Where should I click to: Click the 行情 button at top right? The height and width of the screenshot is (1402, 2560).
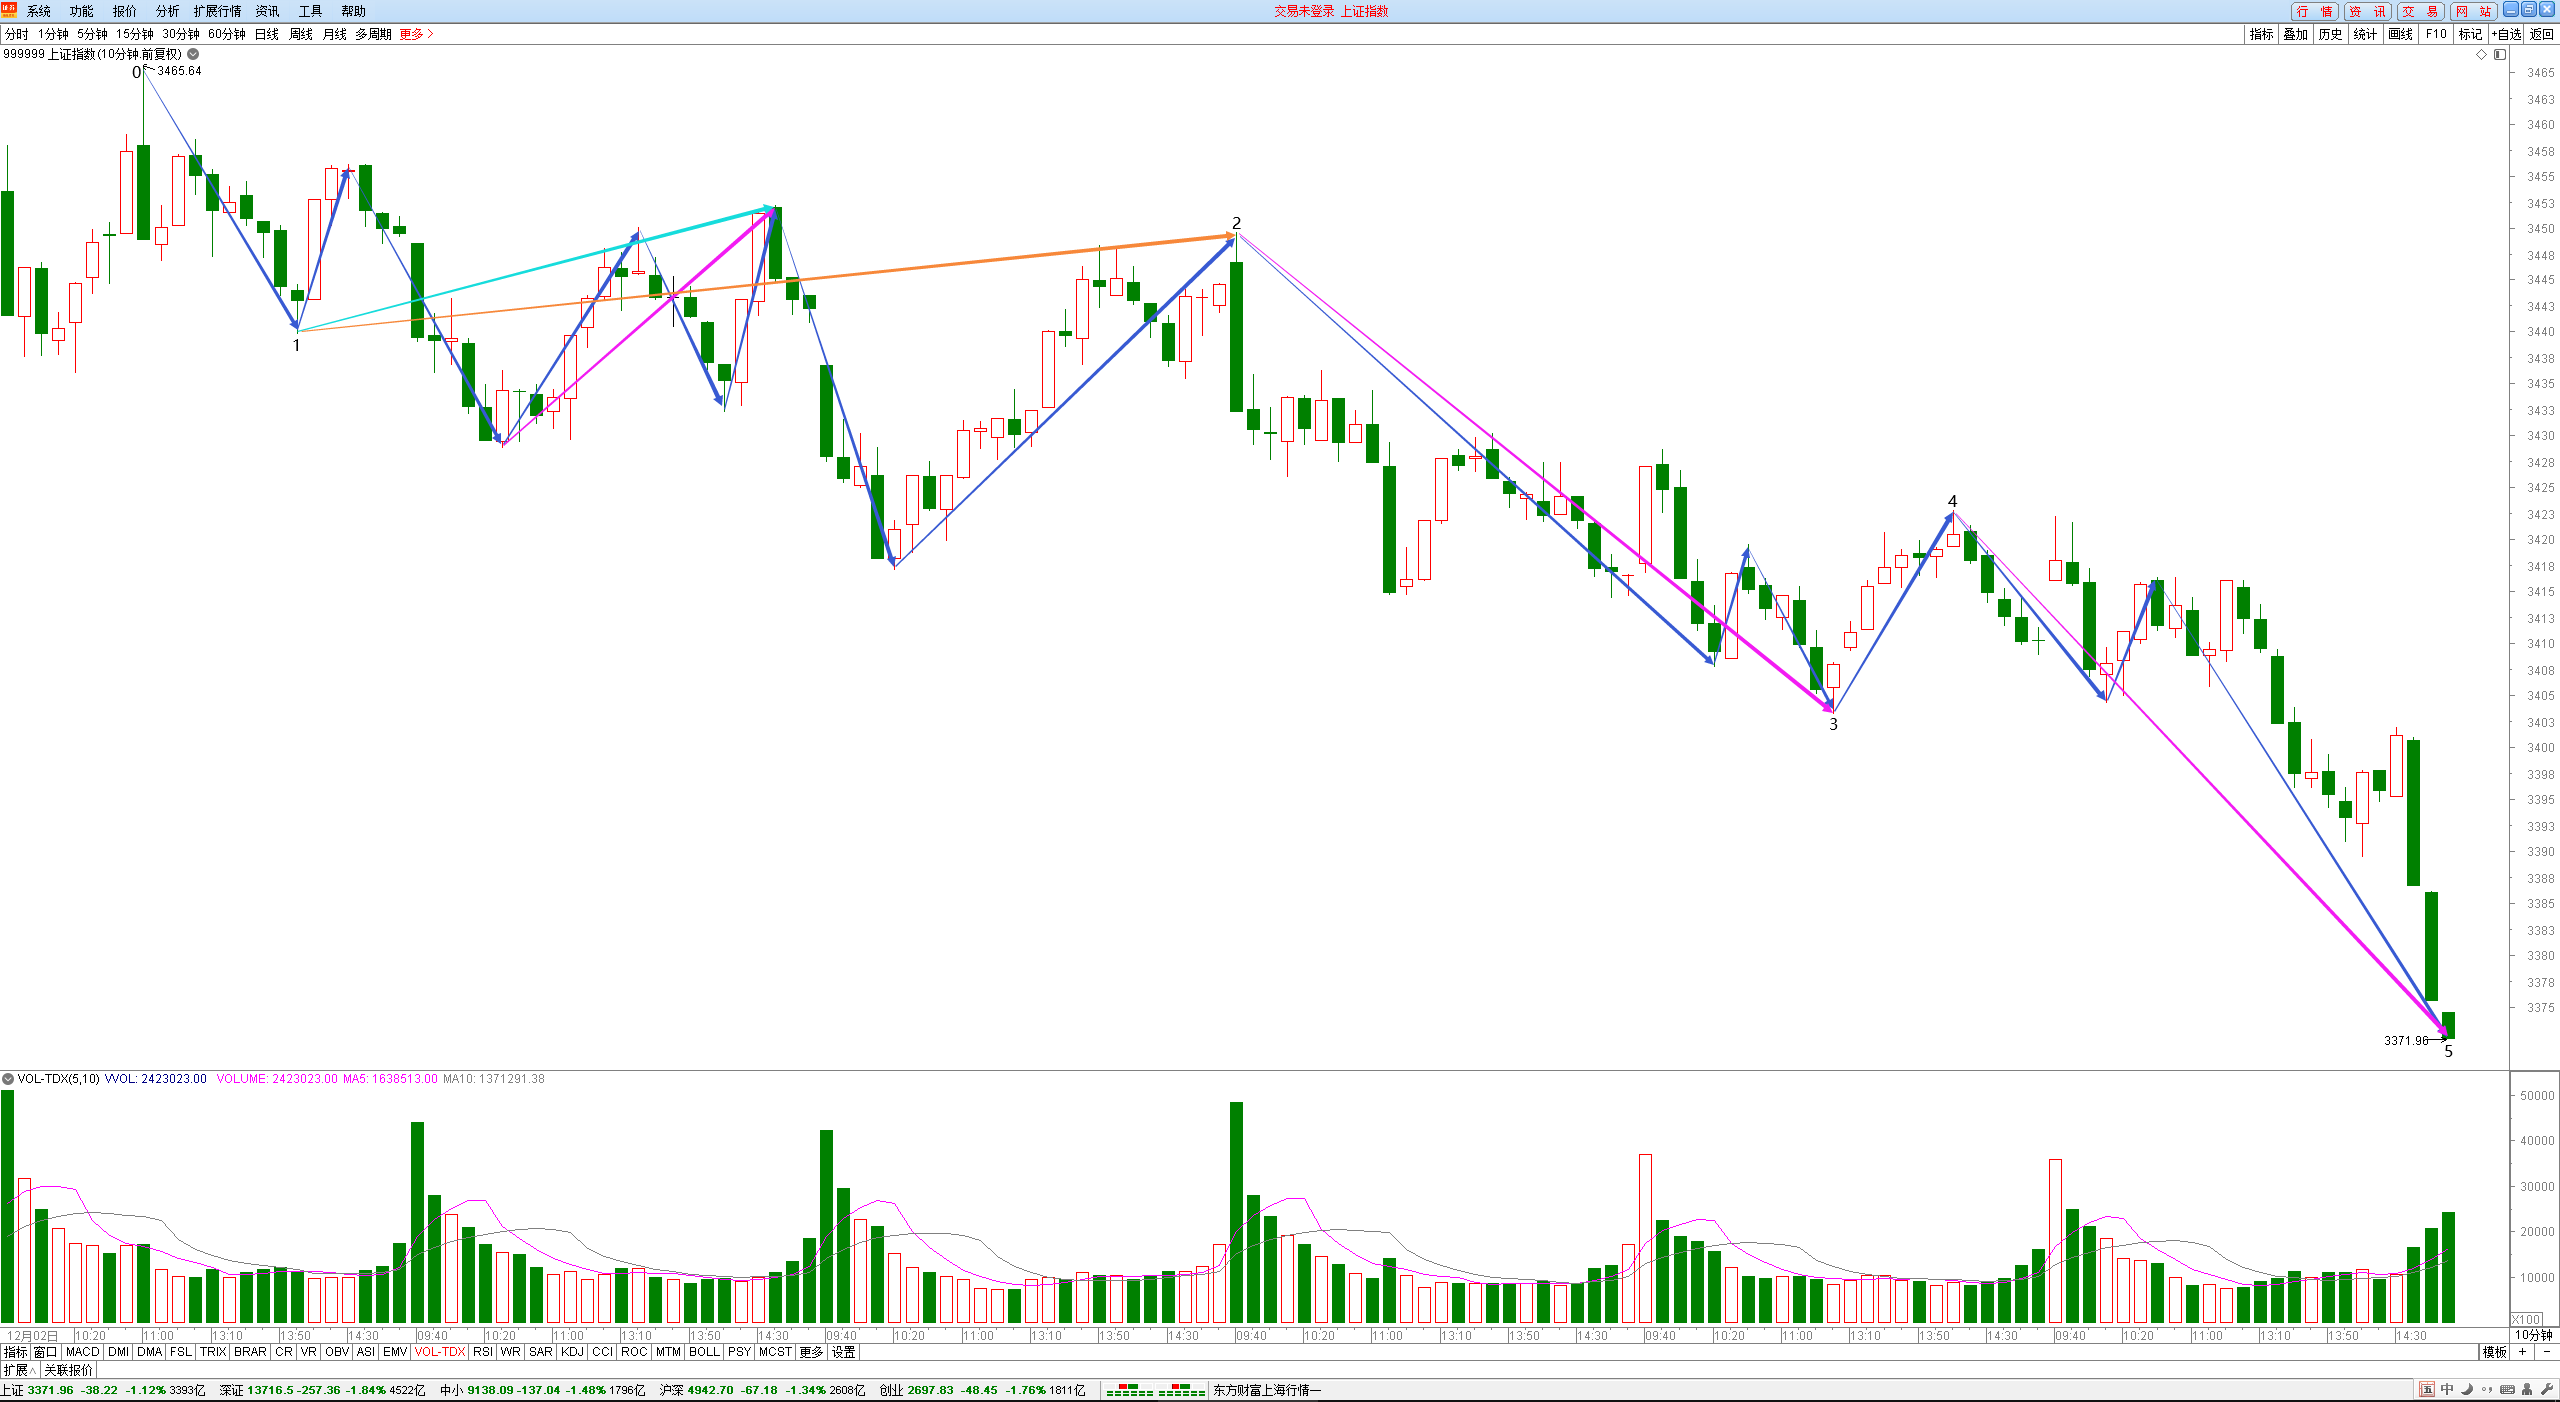click(x=2315, y=11)
